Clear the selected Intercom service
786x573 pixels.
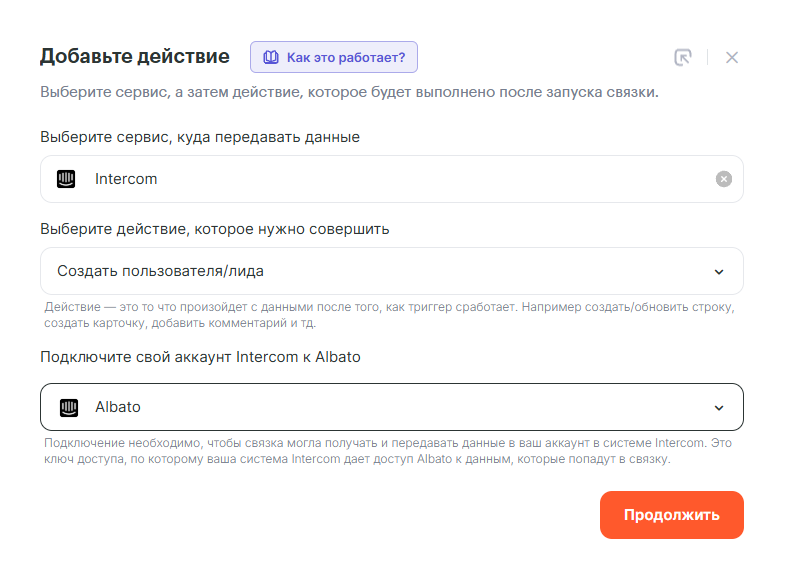pyautogui.click(x=724, y=179)
